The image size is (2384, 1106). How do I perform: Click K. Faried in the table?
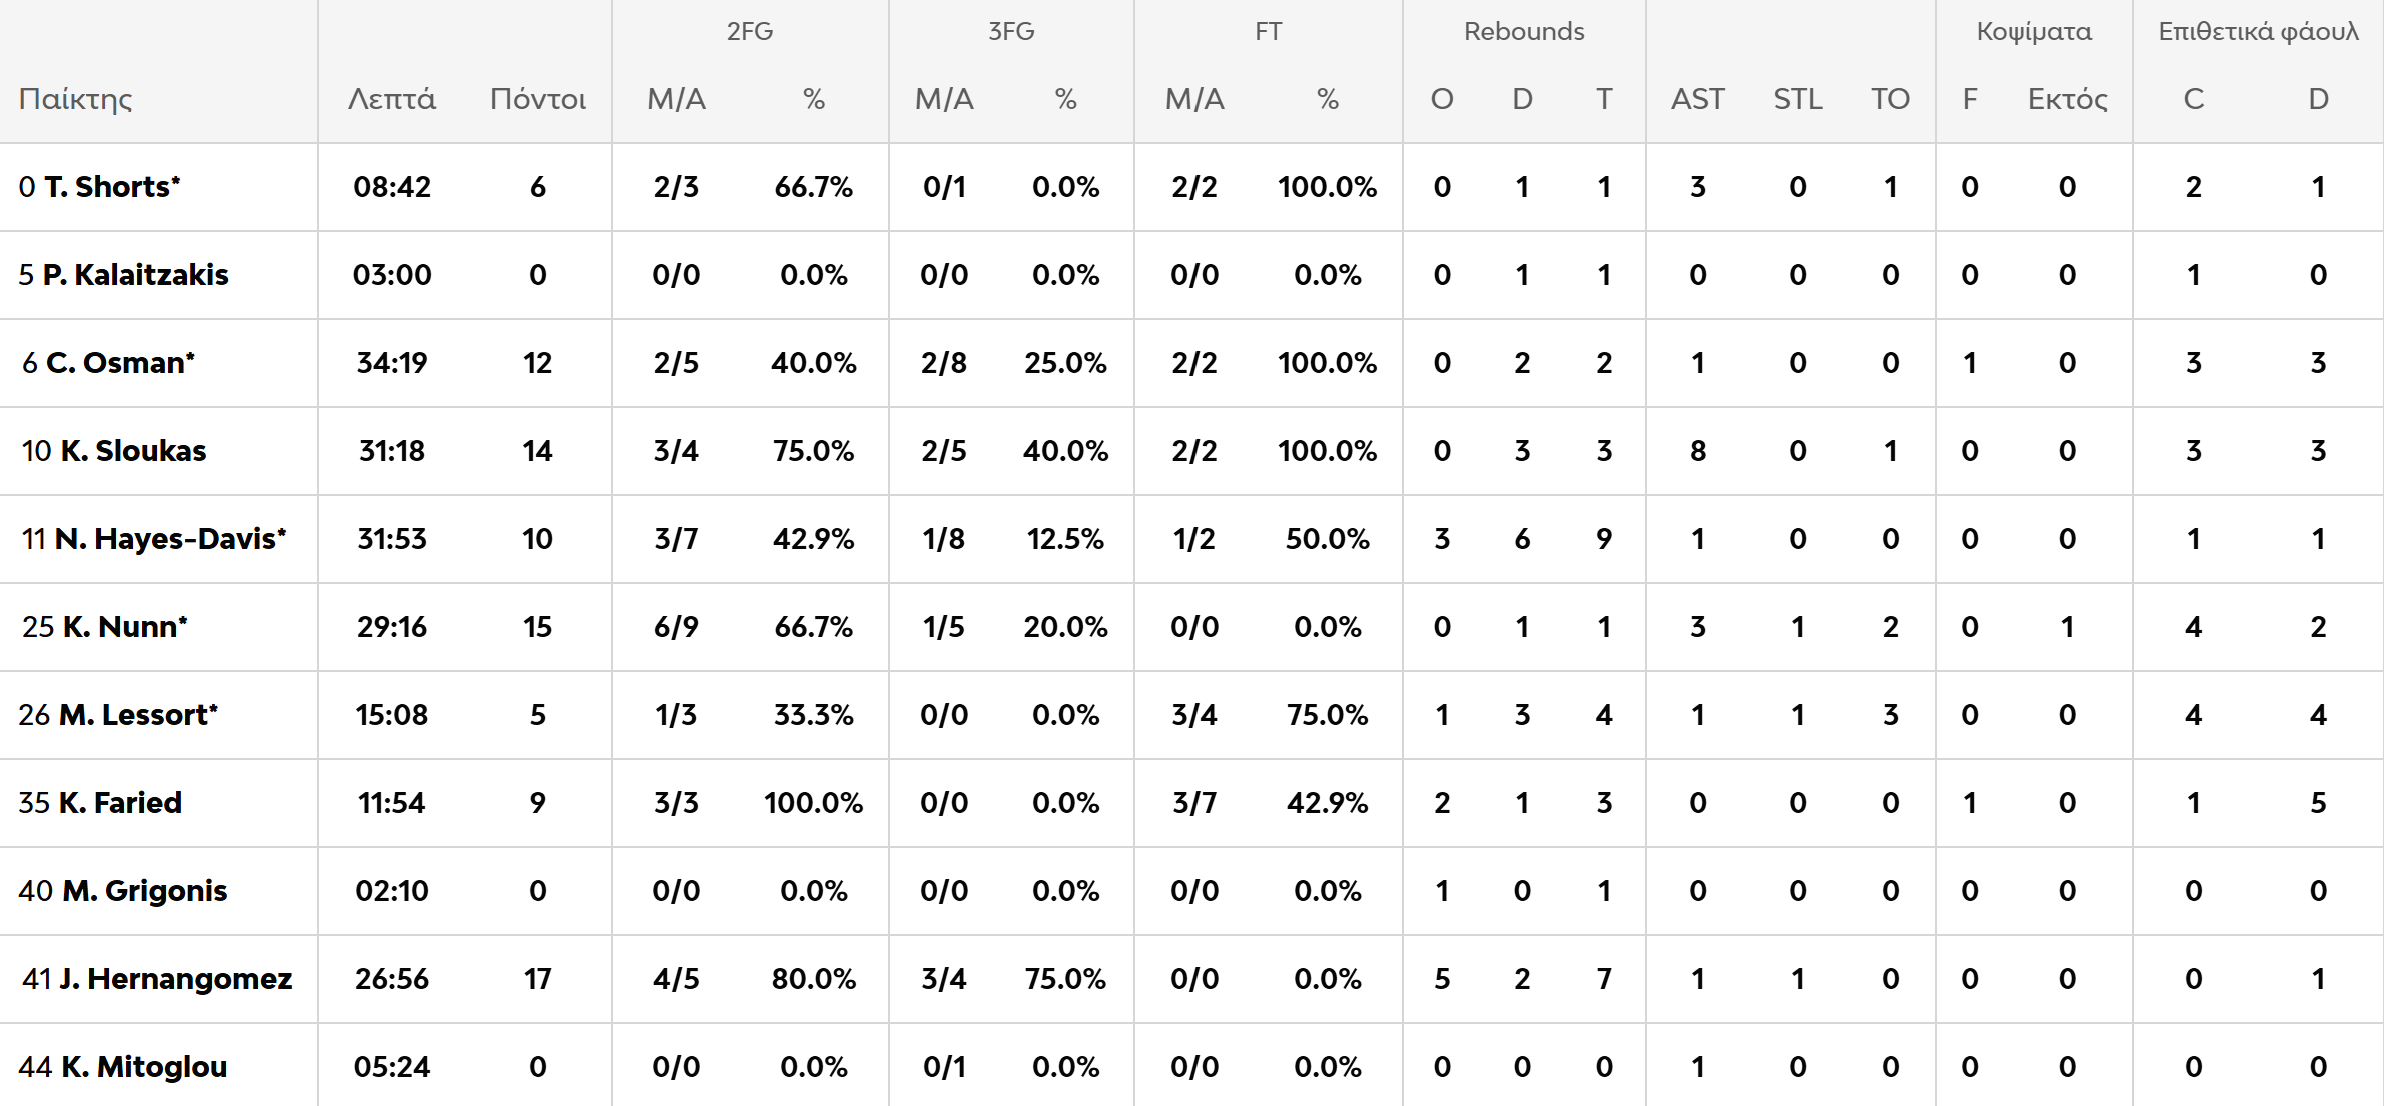(120, 803)
